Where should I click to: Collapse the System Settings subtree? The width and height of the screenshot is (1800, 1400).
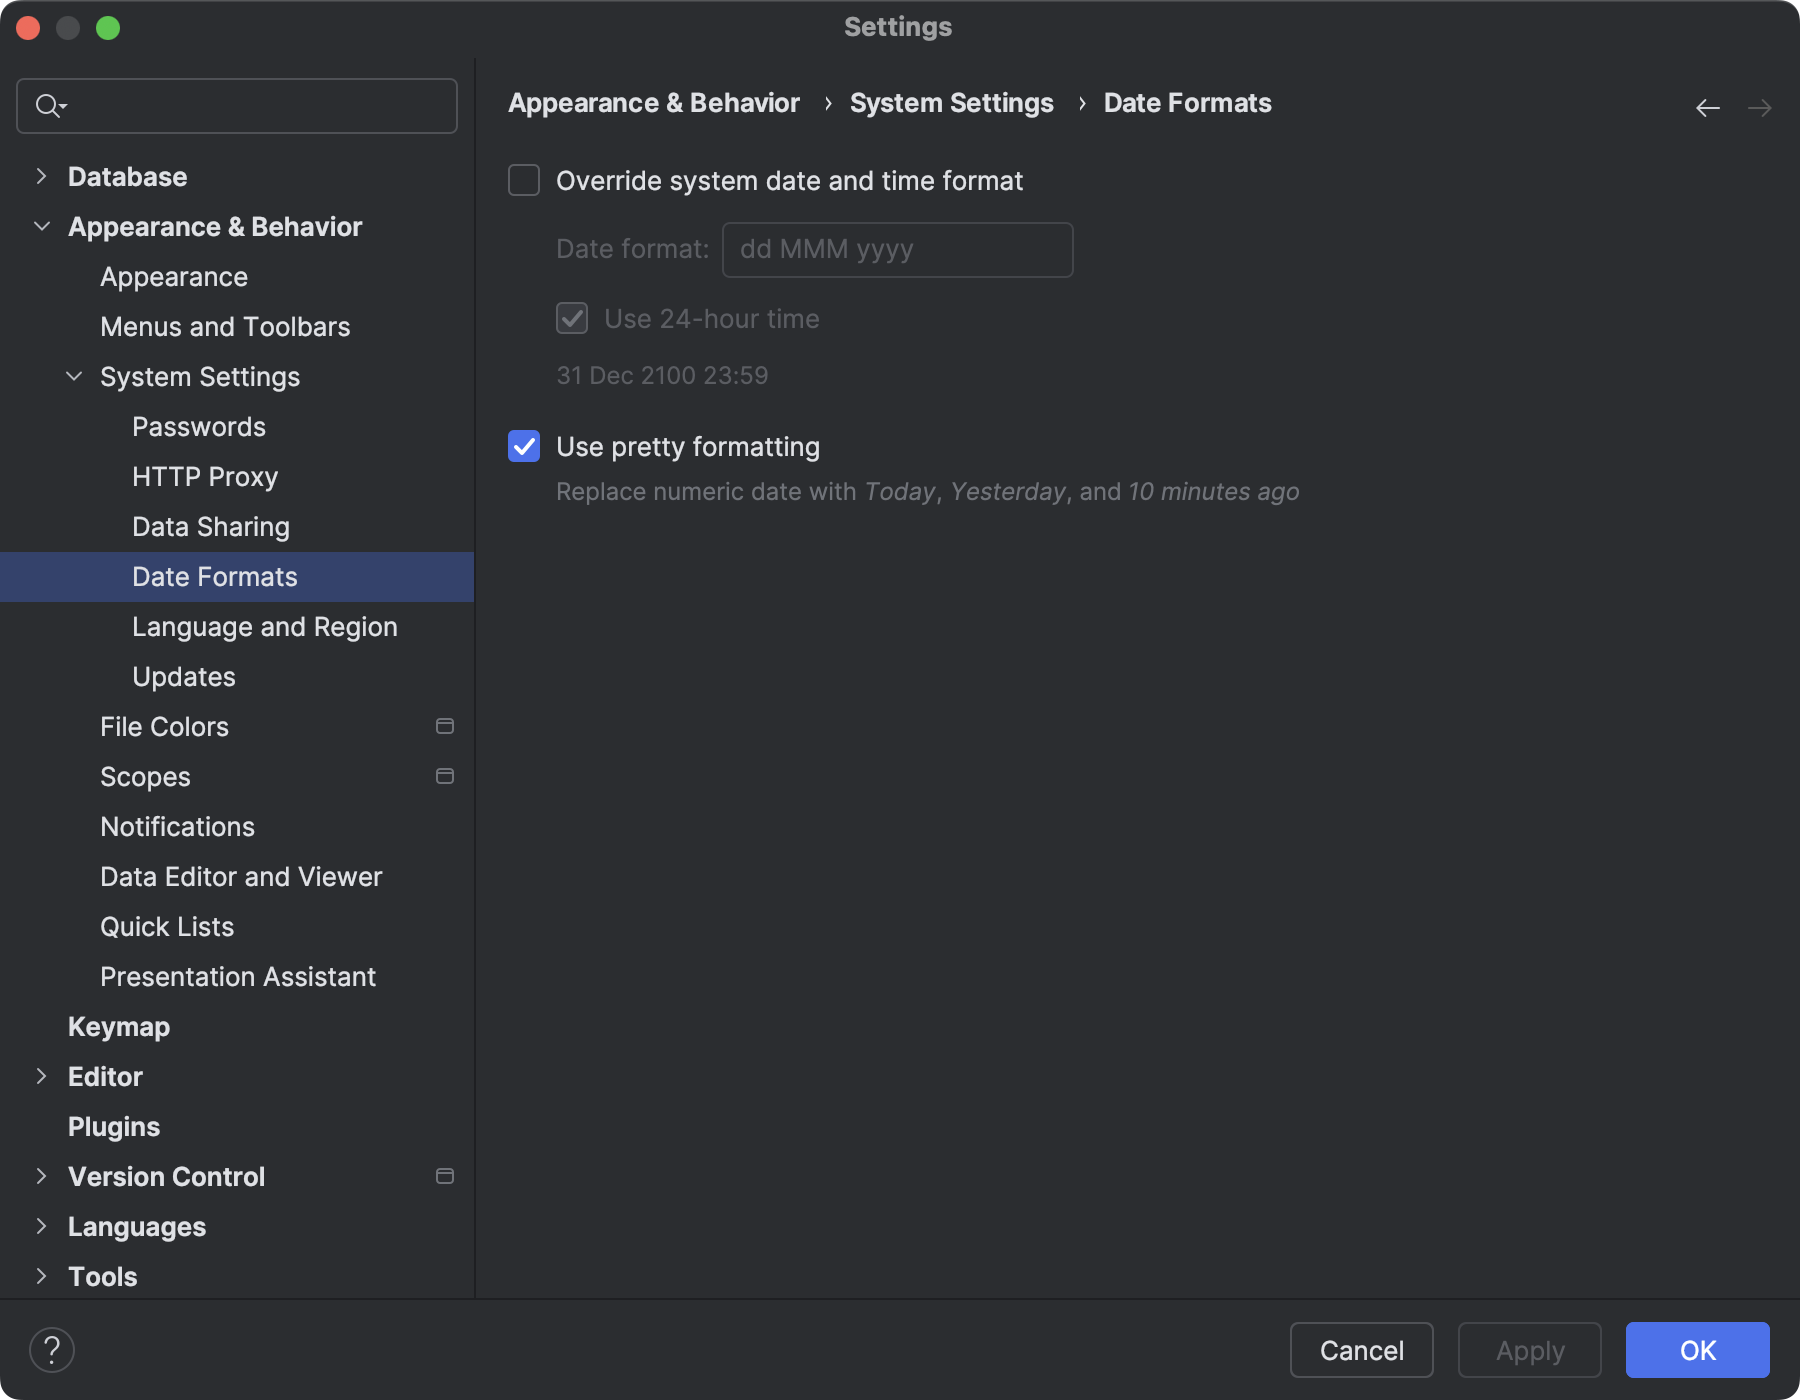[74, 377]
